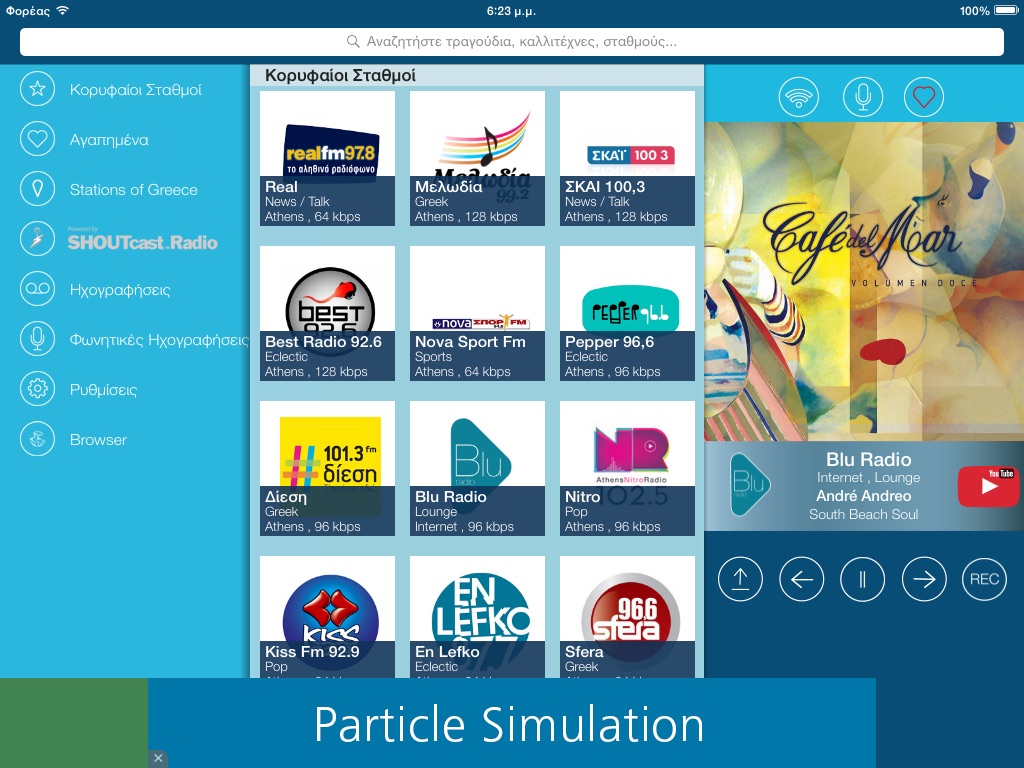Image resolution: width=1024 pixels, height=768 pixels.
Task: Open Φωνητικές Ηχογραφήσεις menu
Action: tap(159, 340)
